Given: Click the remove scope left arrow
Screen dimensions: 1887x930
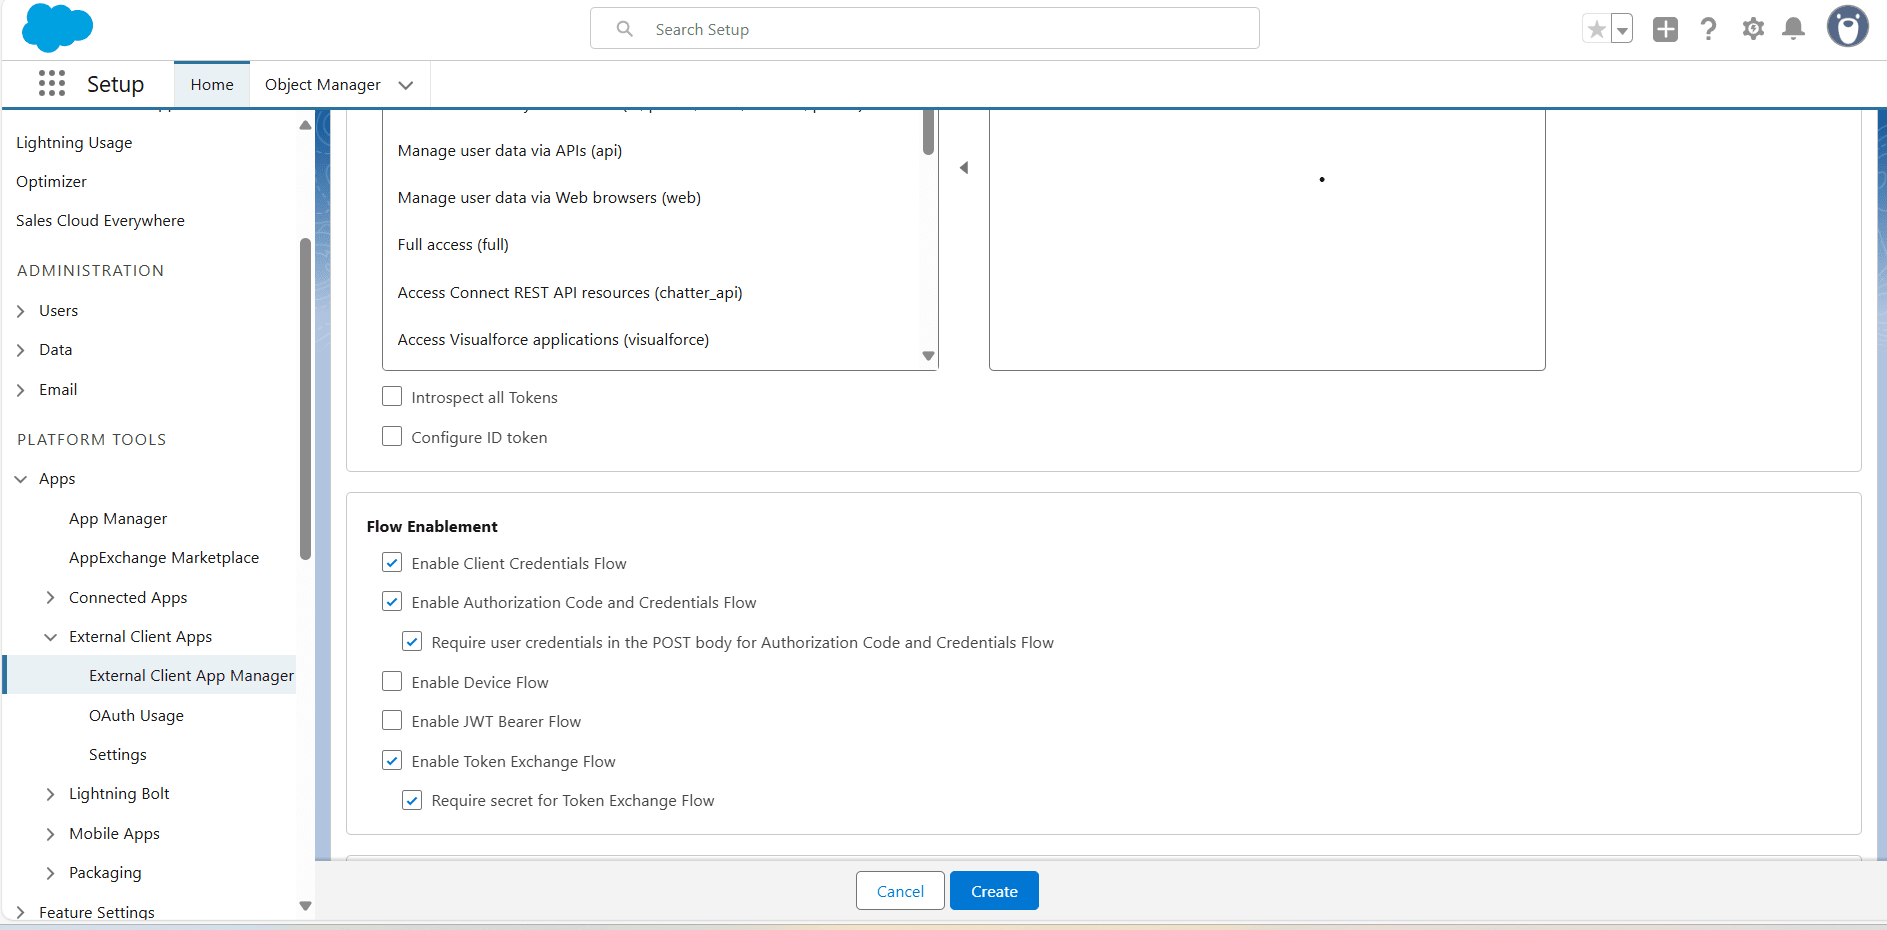Looking at the screenshot, I should (964, 168).
